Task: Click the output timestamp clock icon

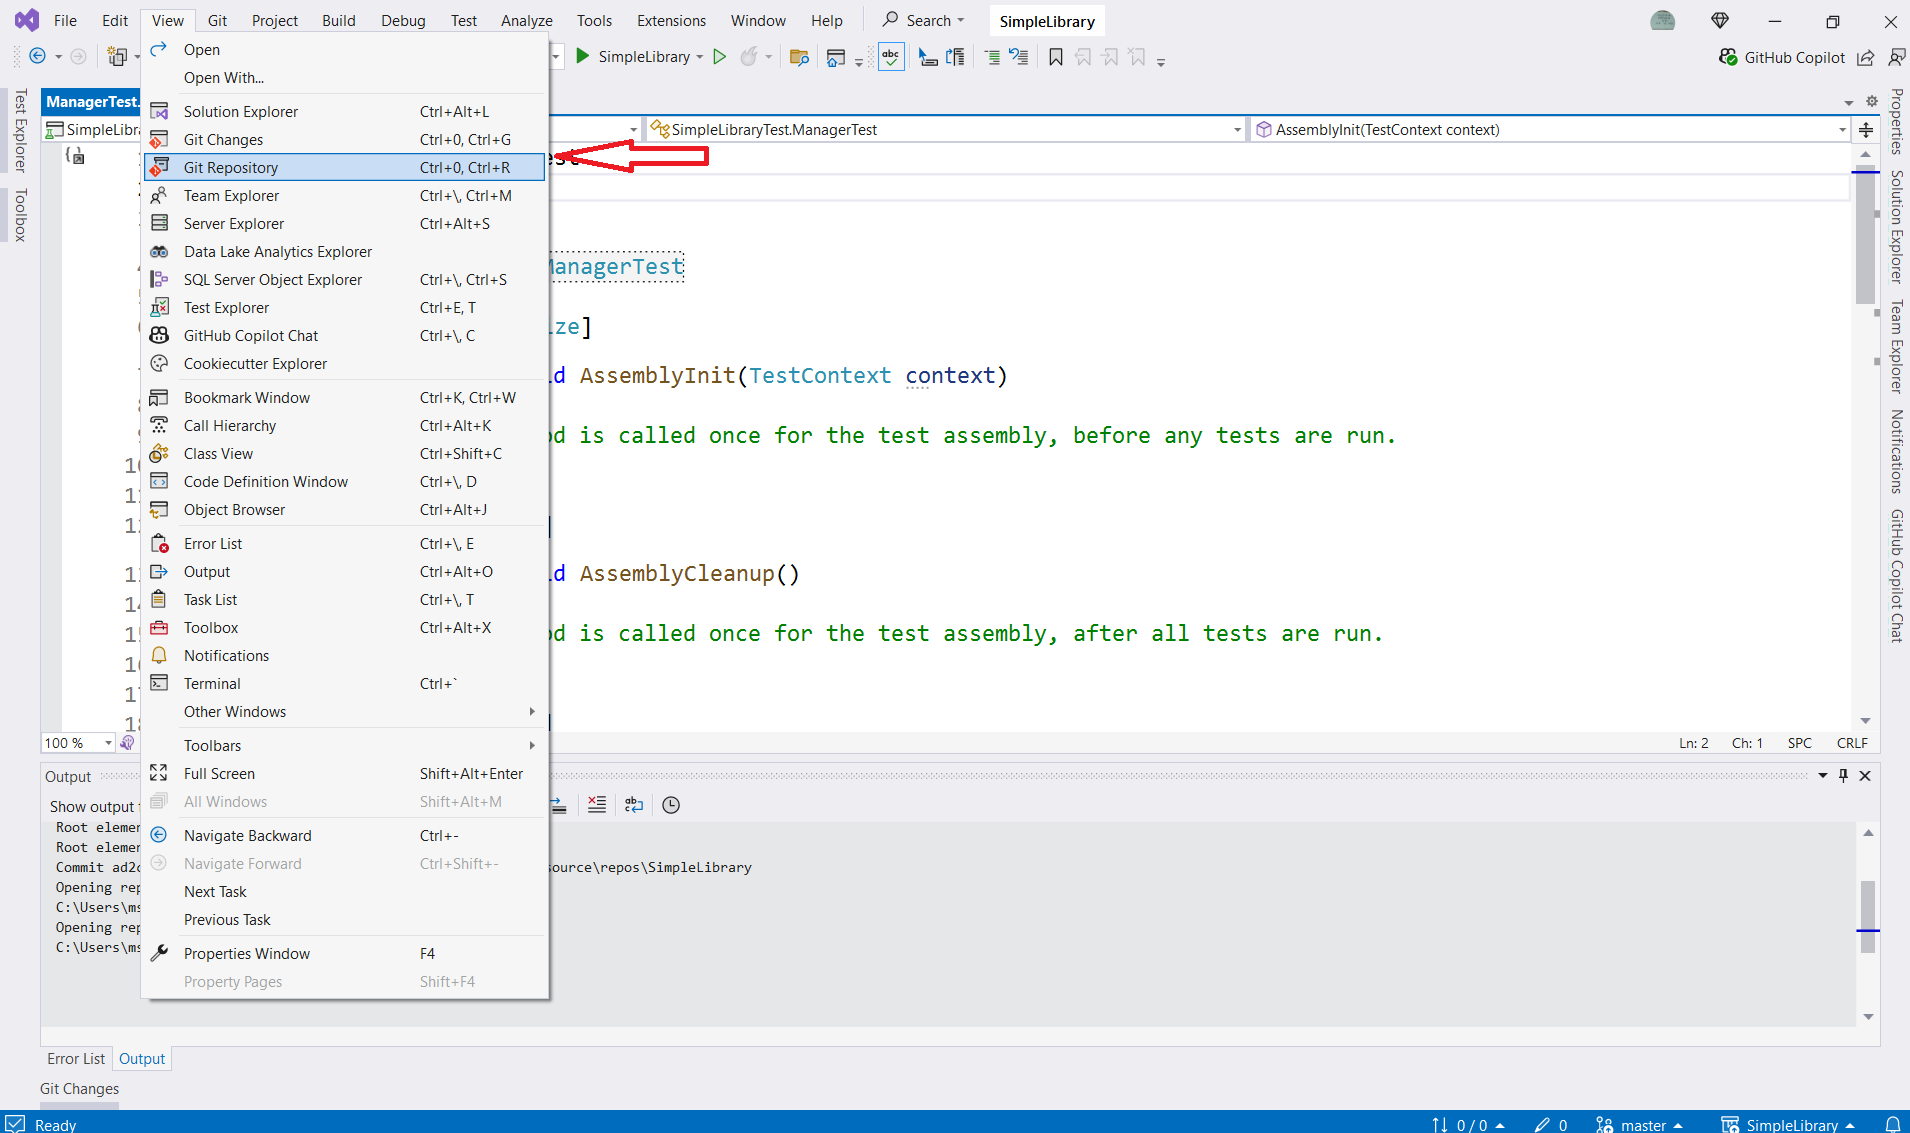Action: click(671, 805)
